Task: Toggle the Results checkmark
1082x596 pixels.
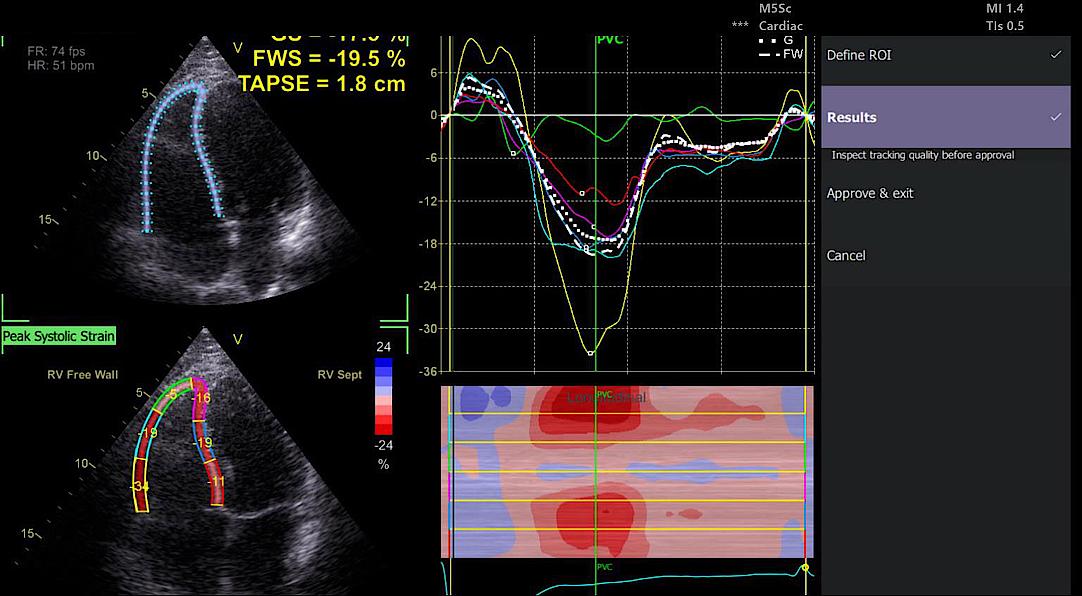Action: tap(1055, 117)
